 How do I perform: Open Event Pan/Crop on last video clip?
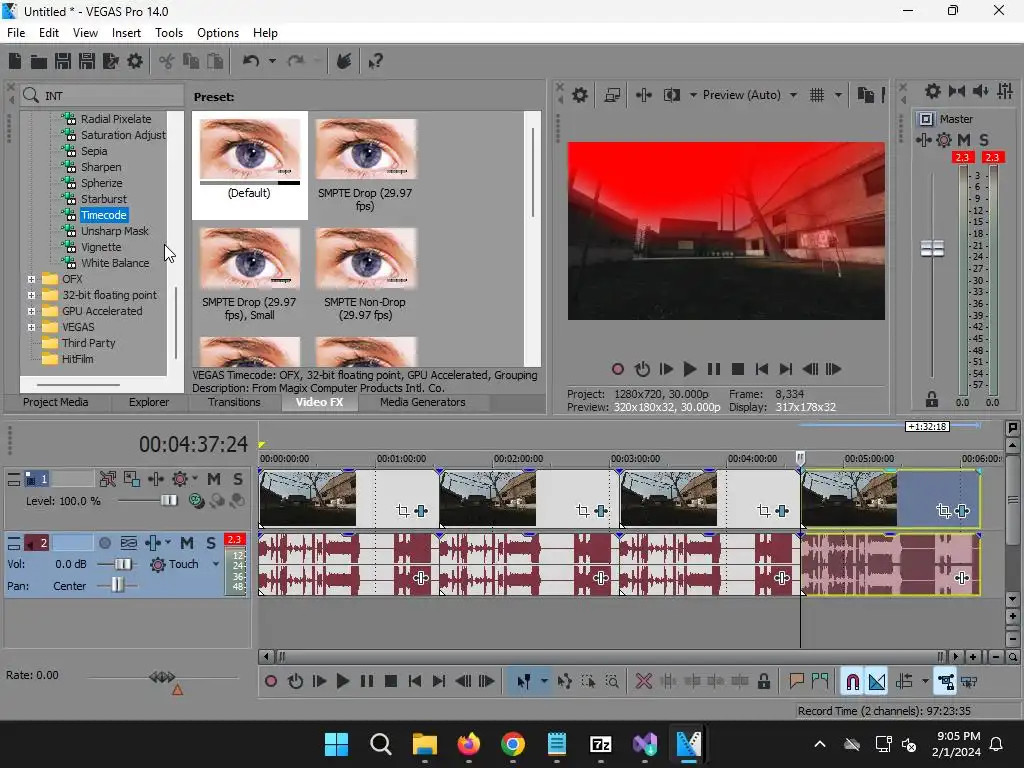(x=943, y=511)
